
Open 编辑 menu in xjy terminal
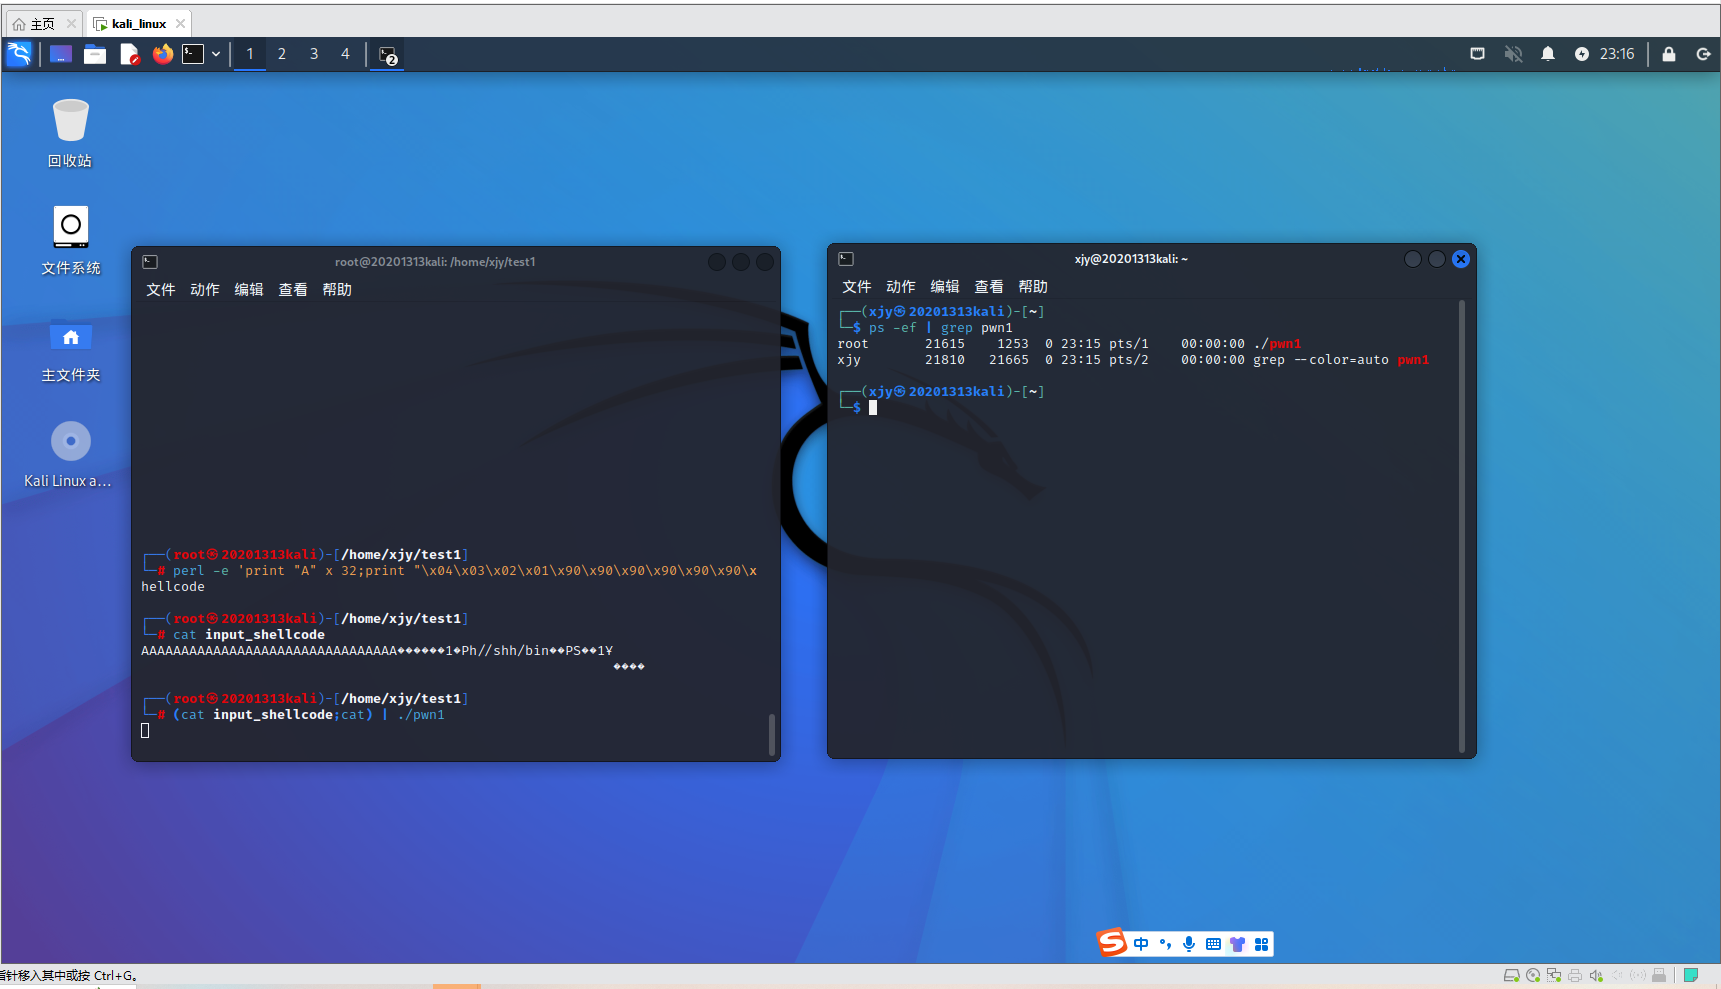tap(945, 286)
